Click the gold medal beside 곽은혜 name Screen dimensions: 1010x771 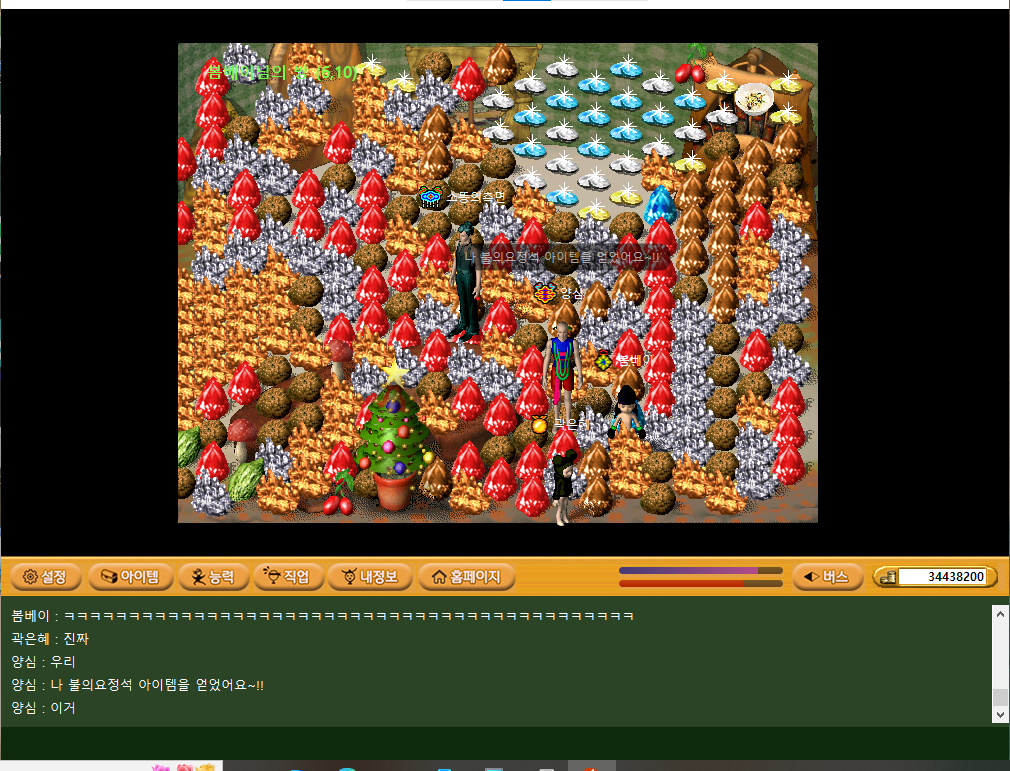539,425
